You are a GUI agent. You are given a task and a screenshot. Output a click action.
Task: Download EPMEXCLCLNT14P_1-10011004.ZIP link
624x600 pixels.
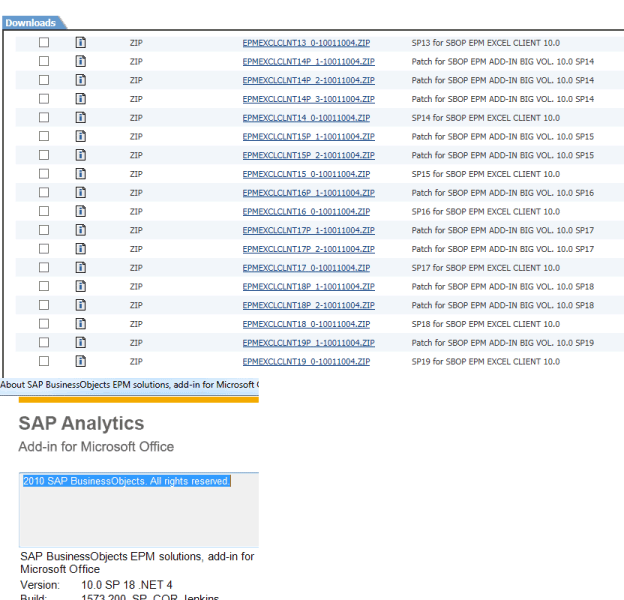[x=308, y=62]
